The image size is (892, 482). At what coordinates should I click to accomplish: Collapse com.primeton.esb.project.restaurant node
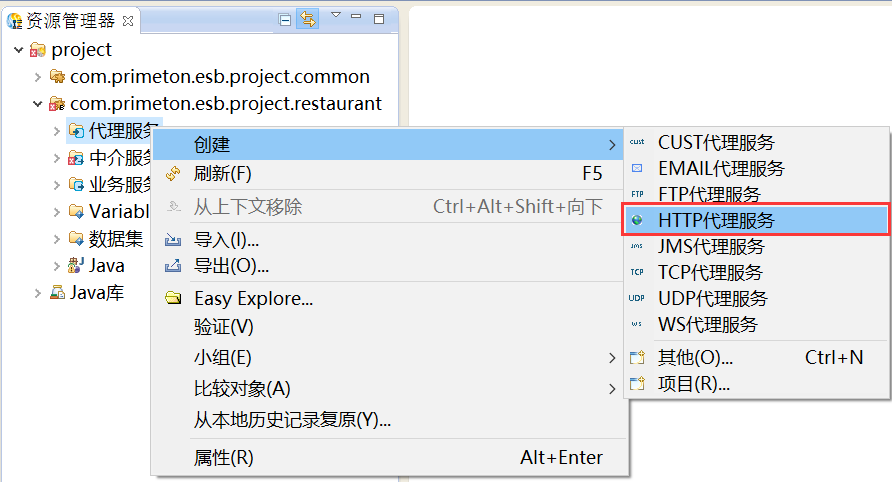pos(38,104)
